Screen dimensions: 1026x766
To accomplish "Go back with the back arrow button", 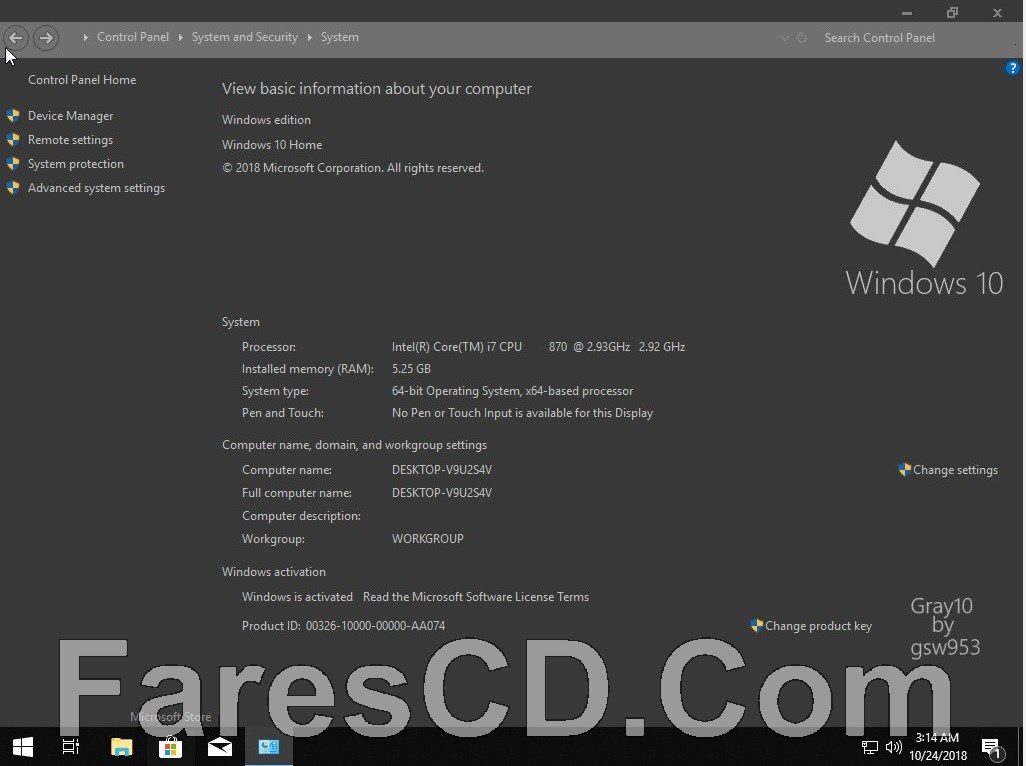I will pyautogui.click(x=16, y=38).
